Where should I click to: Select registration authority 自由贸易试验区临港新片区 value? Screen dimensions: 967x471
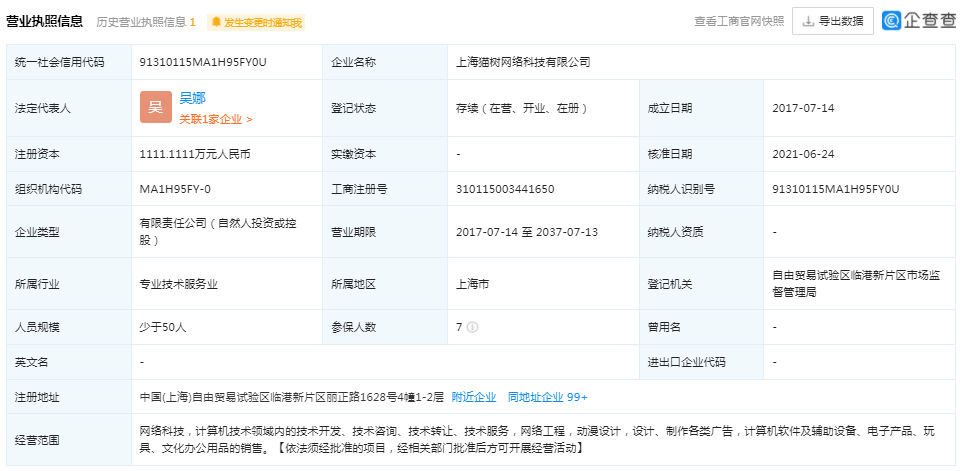(856, 284)
